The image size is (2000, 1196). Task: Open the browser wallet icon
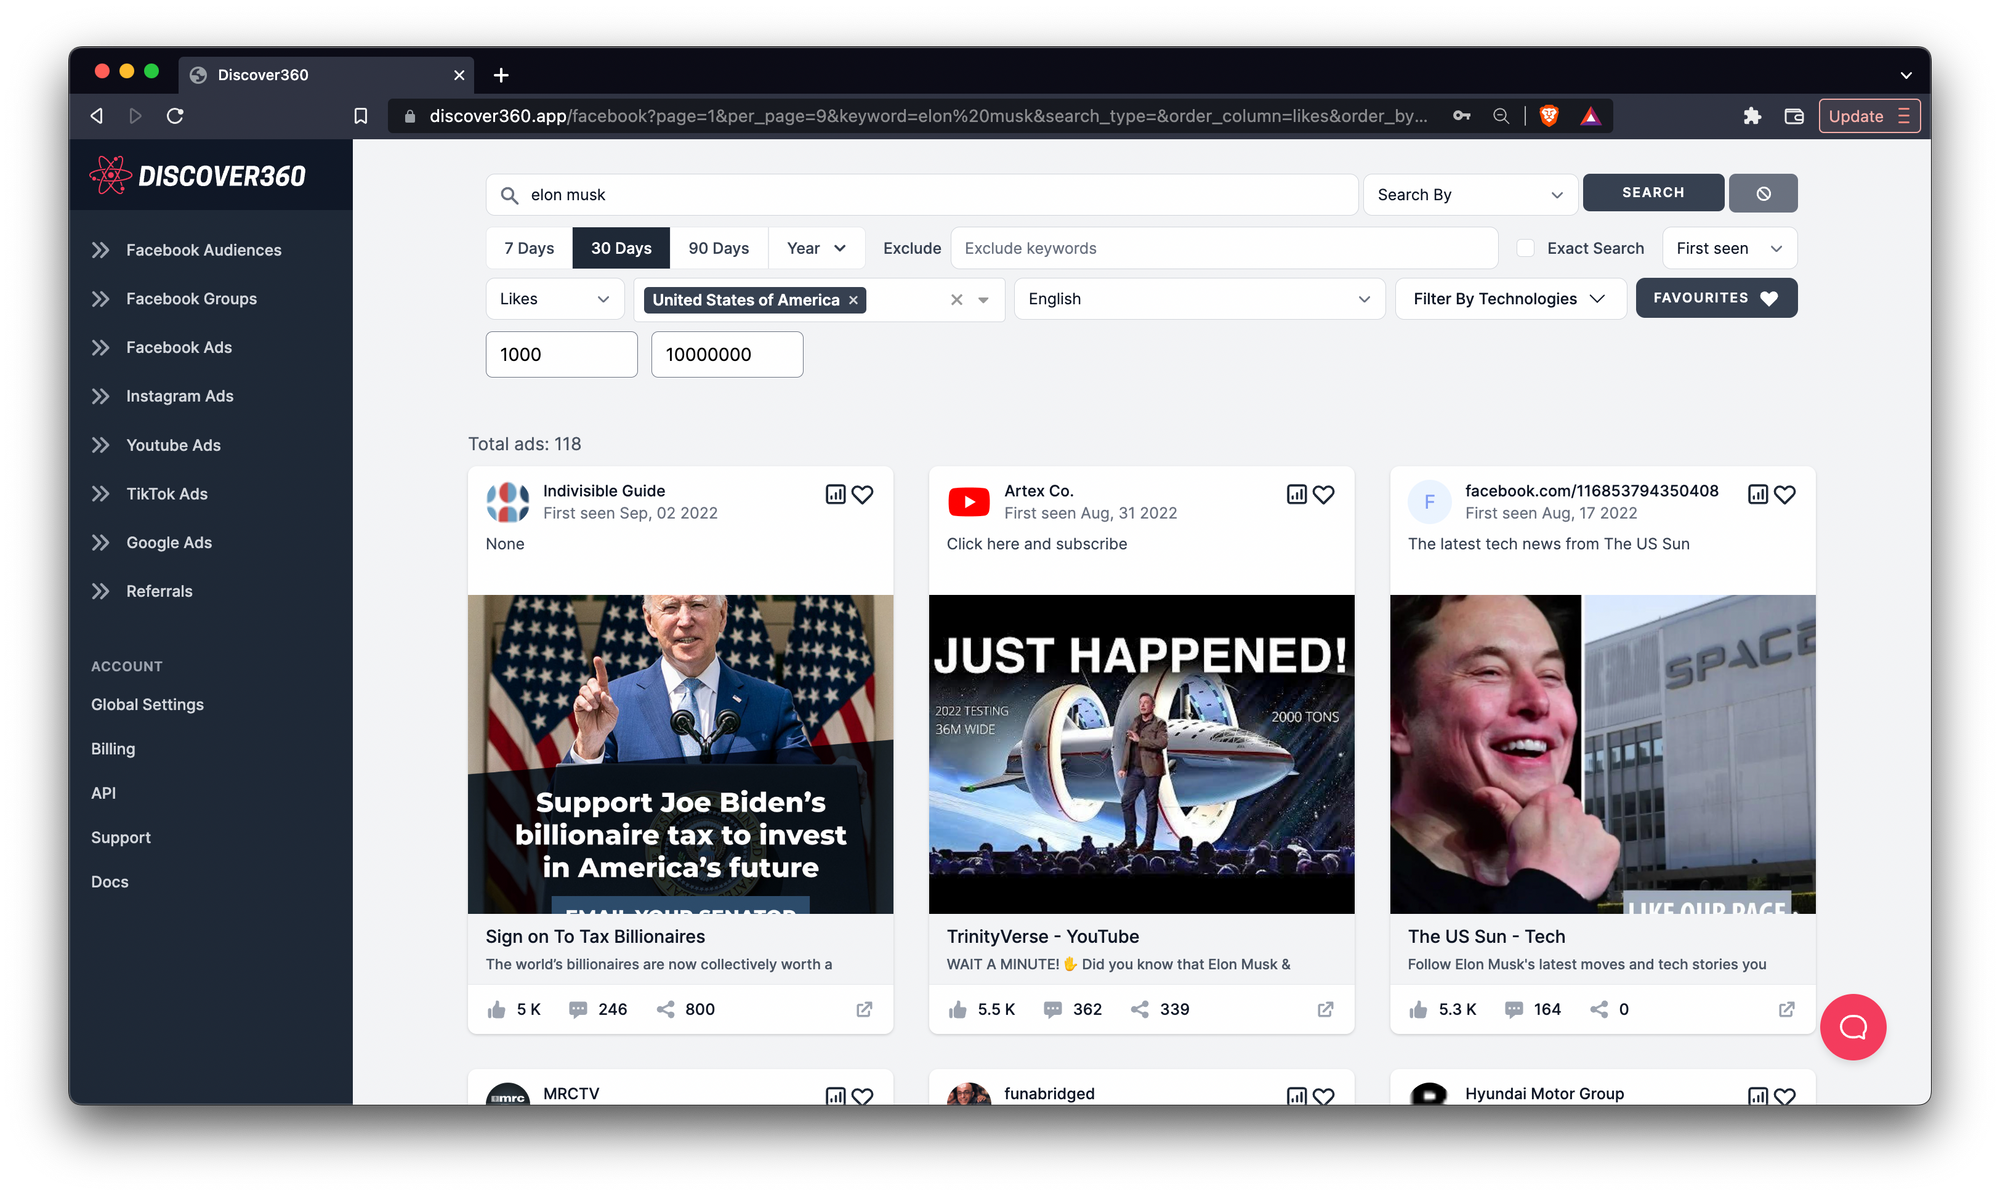(1794, 116)
